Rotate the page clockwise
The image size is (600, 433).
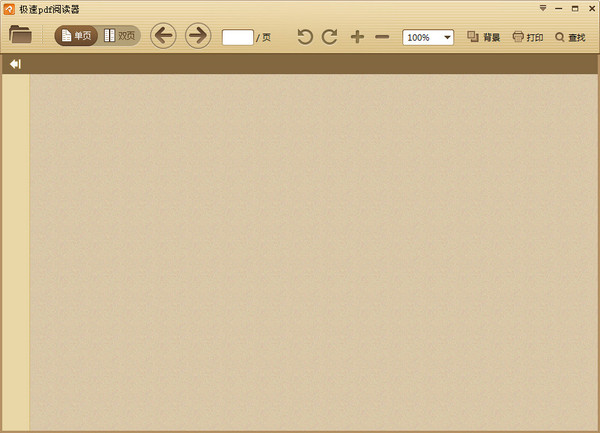329,37
